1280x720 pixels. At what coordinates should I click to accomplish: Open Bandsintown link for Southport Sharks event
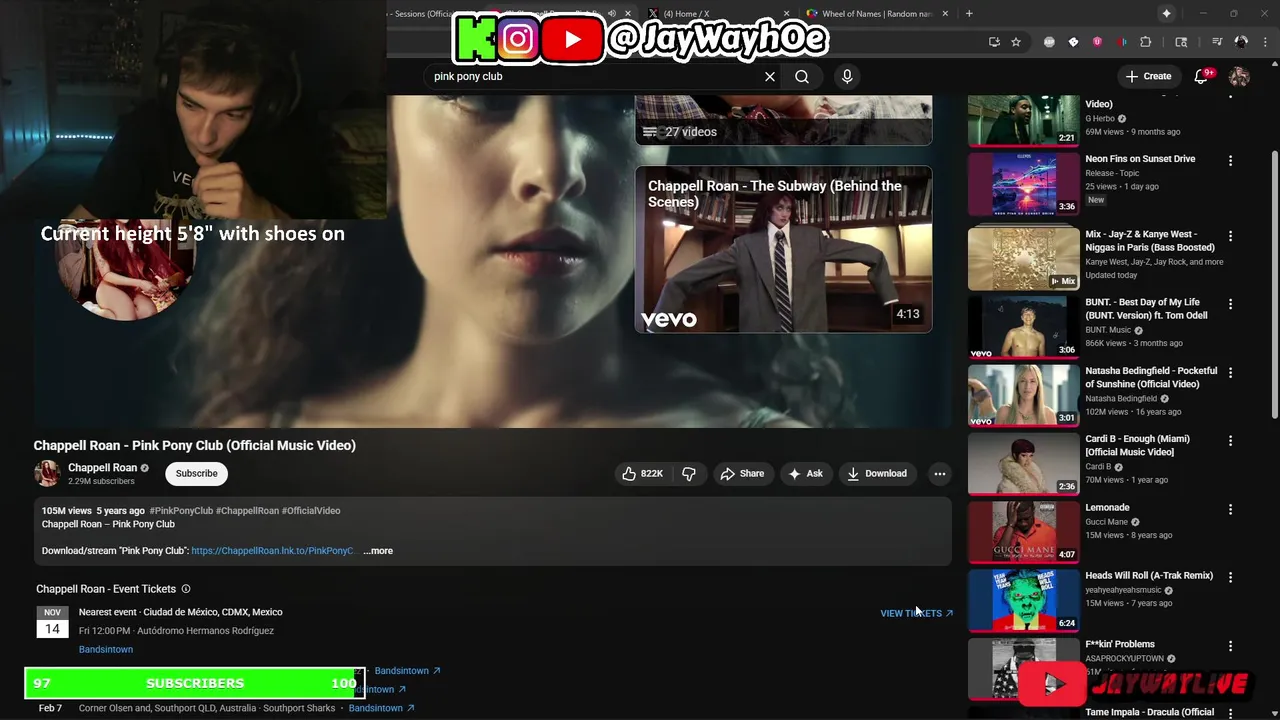[381, 708]
